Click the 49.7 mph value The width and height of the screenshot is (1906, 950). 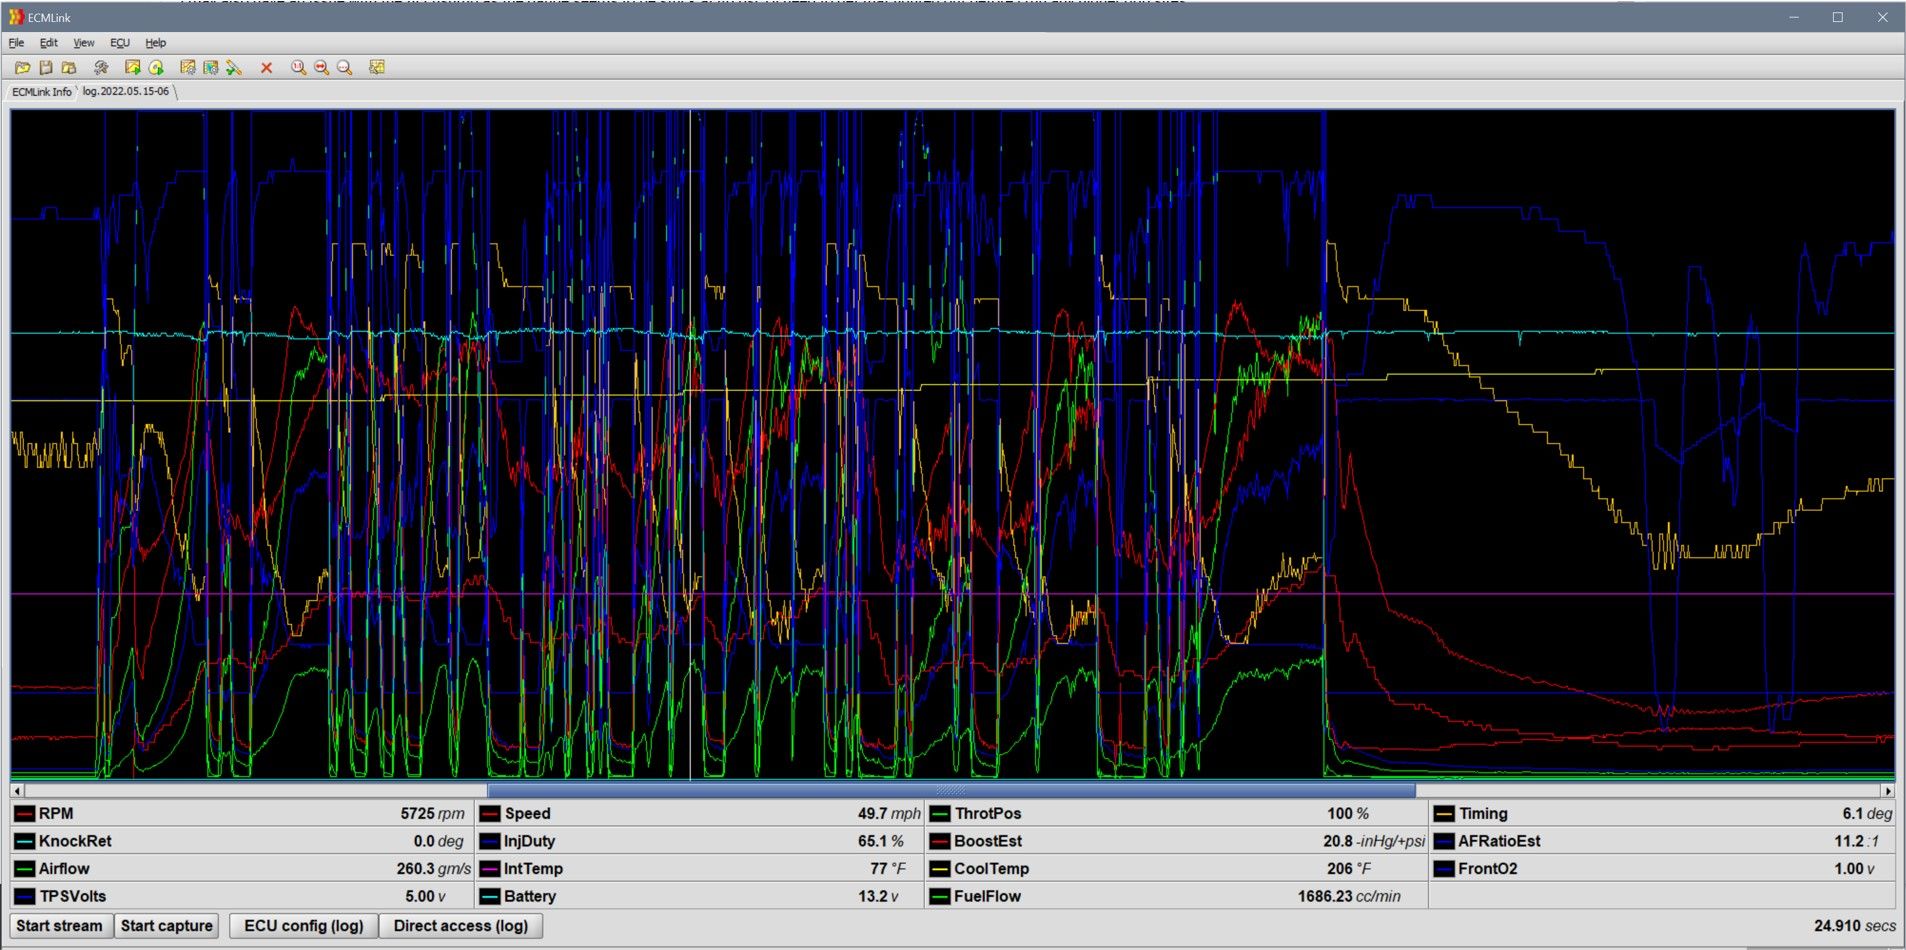889,814
